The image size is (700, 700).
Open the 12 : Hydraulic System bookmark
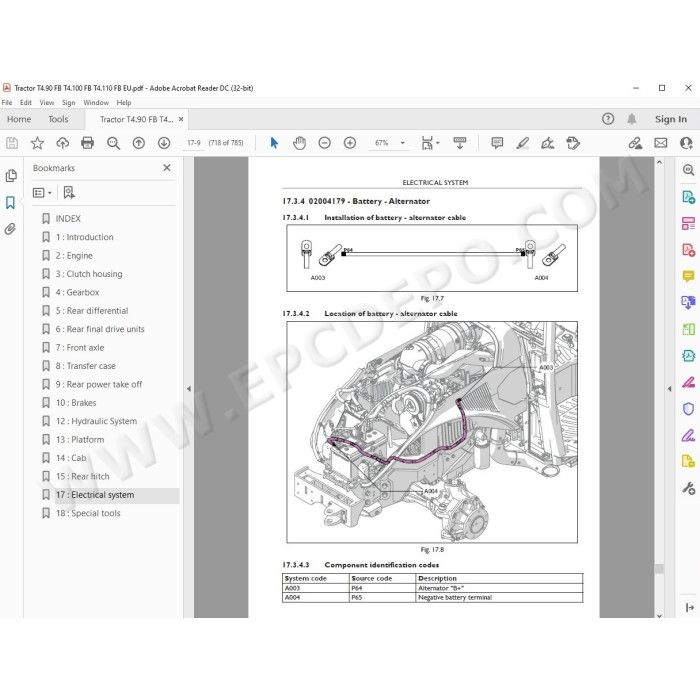pos(96,421)
